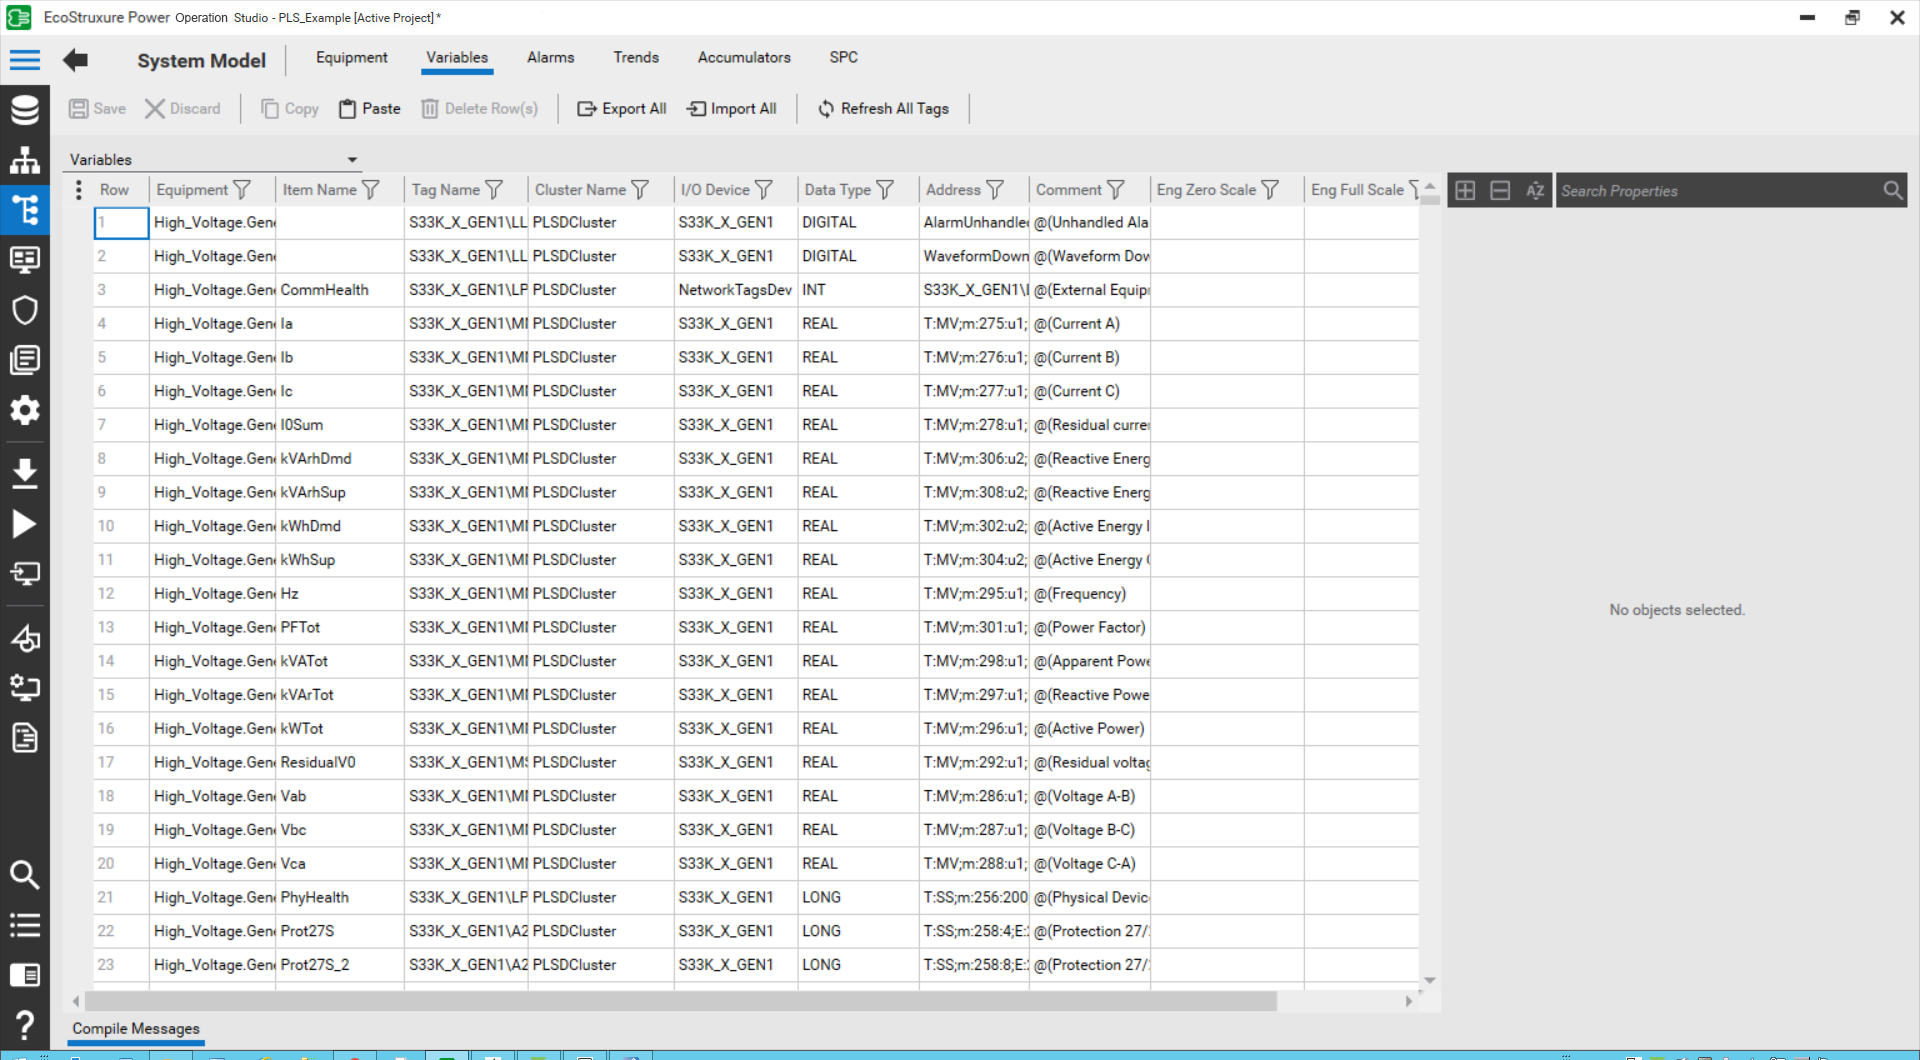The height and width of the screenshot is (1060, 1920).
Task: Open the graphics monitor sidebar icon
Action: click(25, 260)
